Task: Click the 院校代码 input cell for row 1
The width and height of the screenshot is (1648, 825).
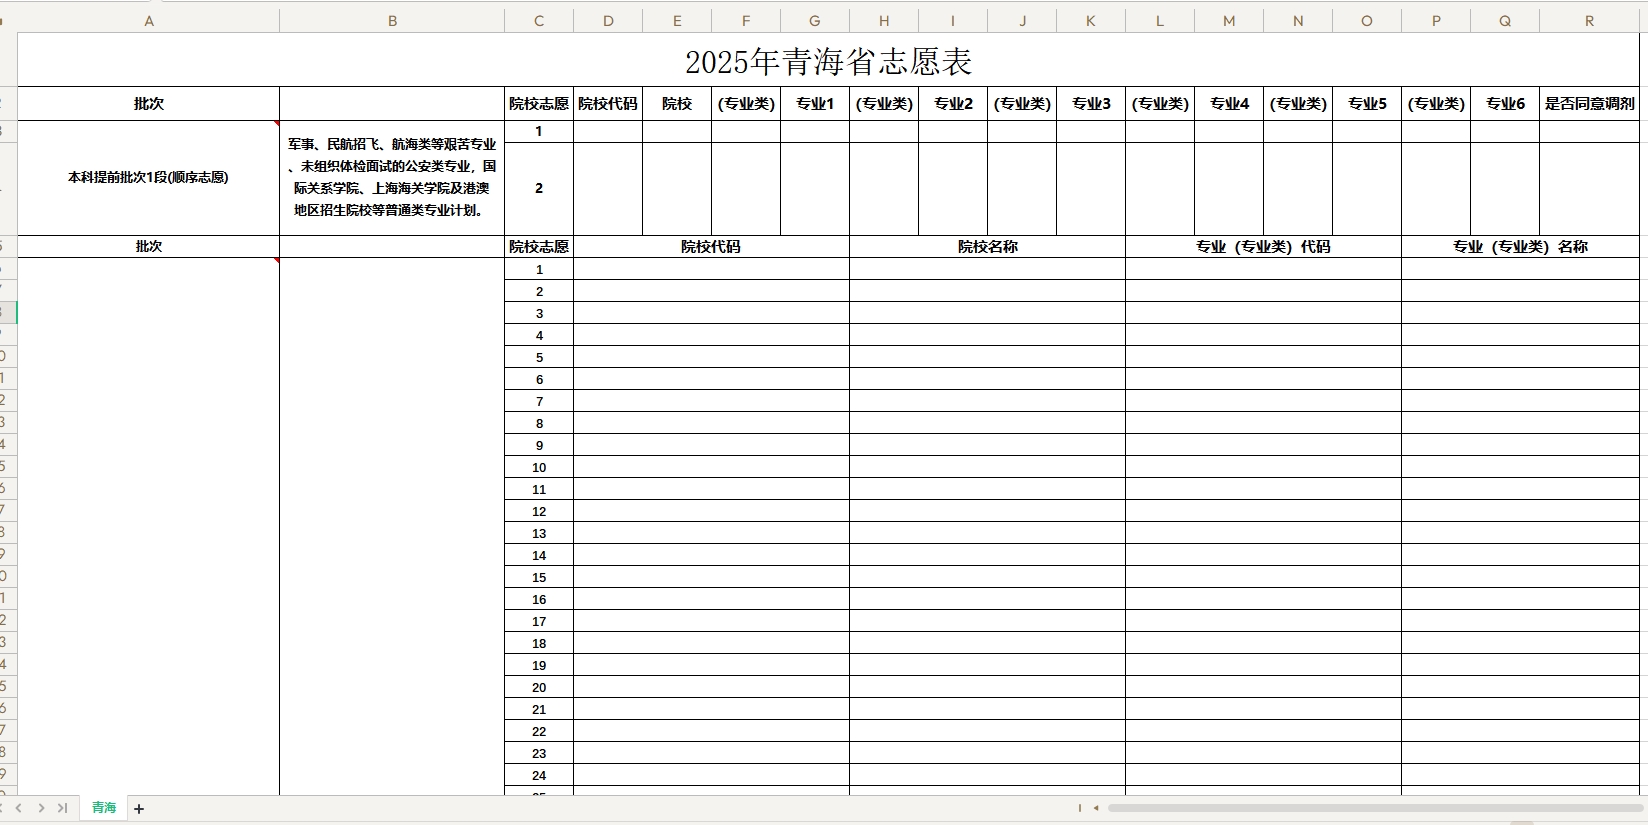Action: 711,270
